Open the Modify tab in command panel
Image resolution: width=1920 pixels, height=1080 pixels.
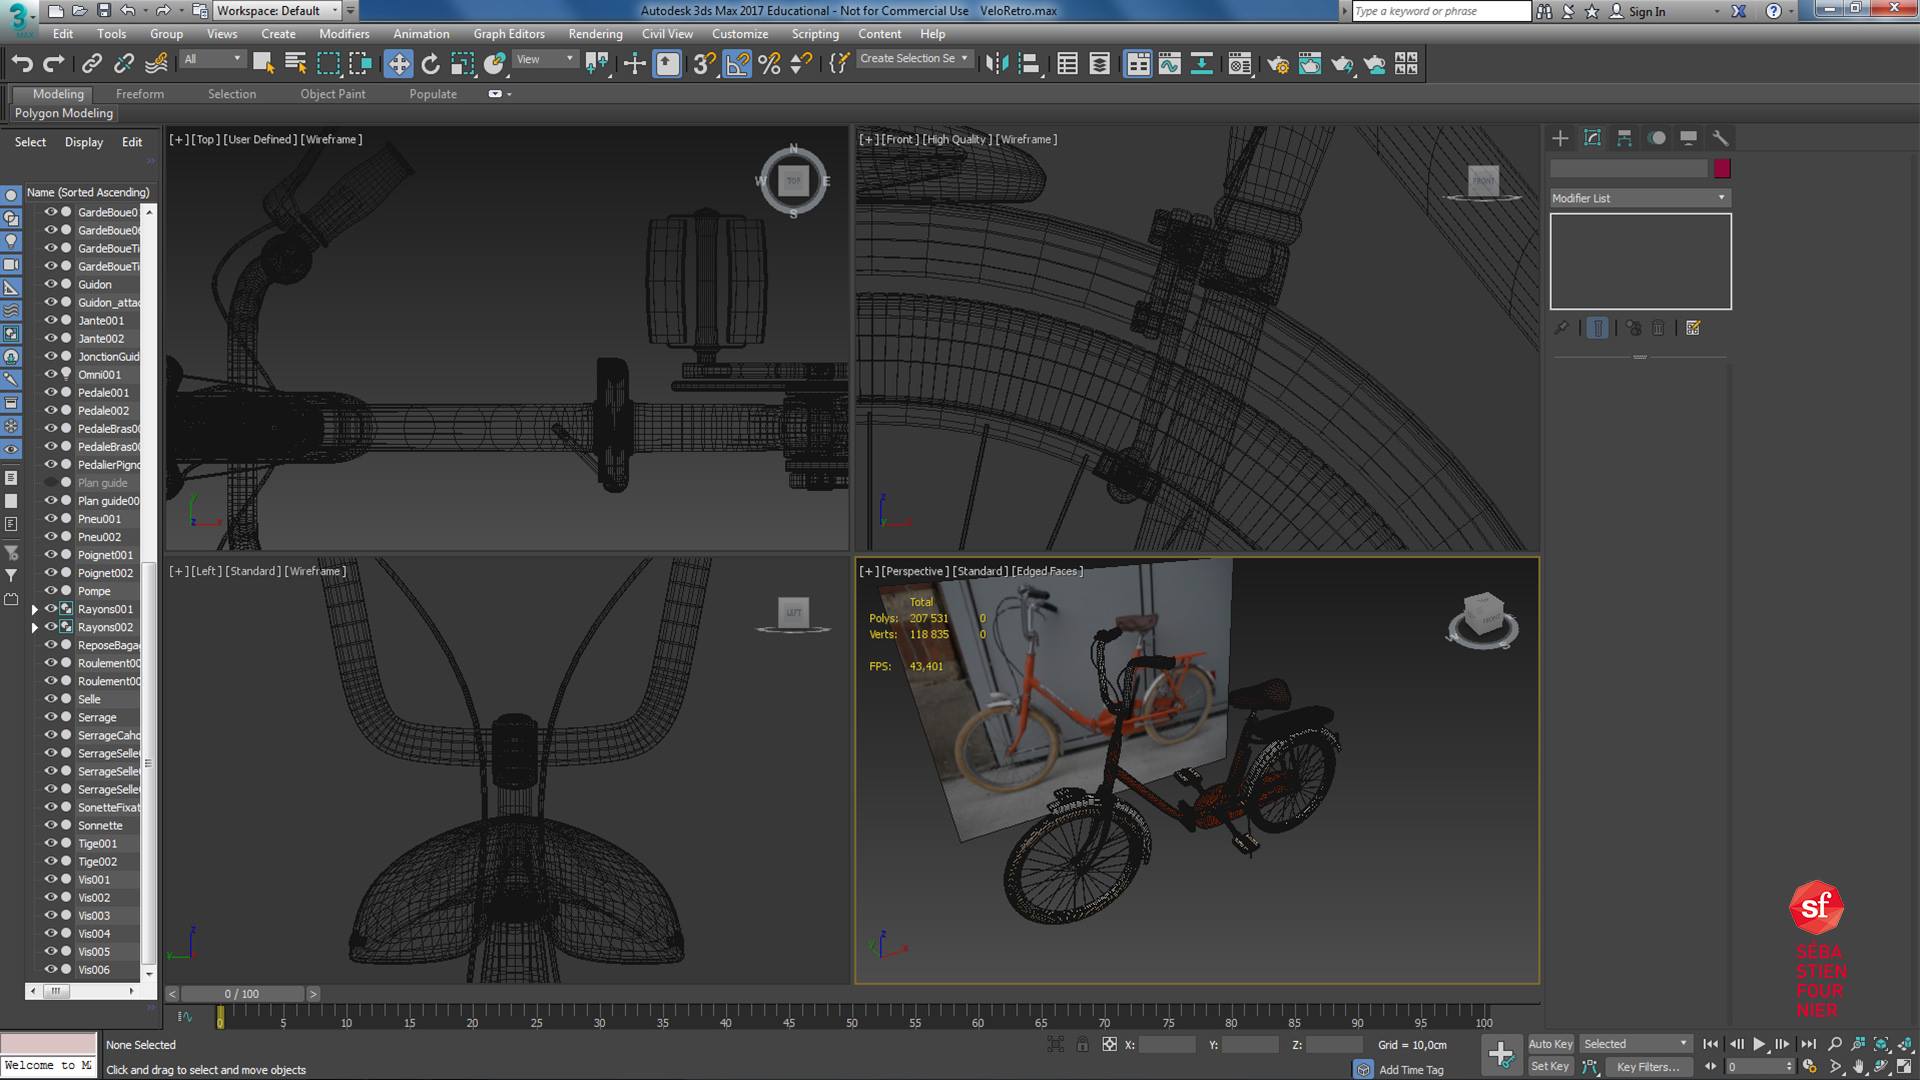1592,138
